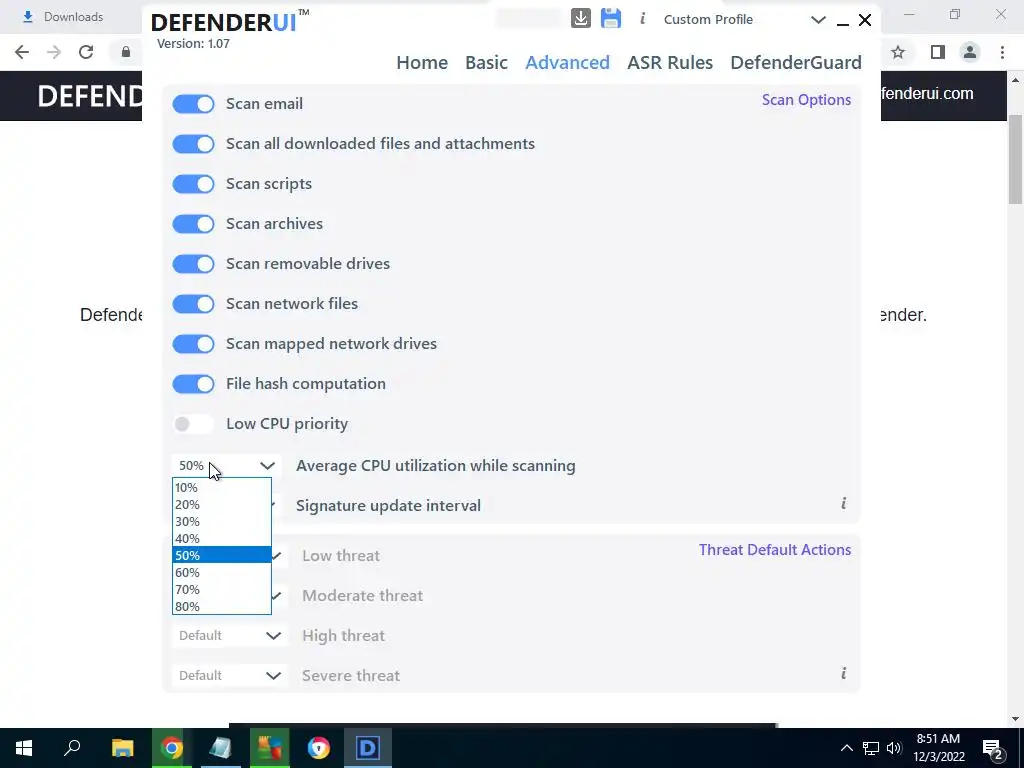Open File Explorer from taskbar
1024x768 pixels.
(x=122, y=748)
